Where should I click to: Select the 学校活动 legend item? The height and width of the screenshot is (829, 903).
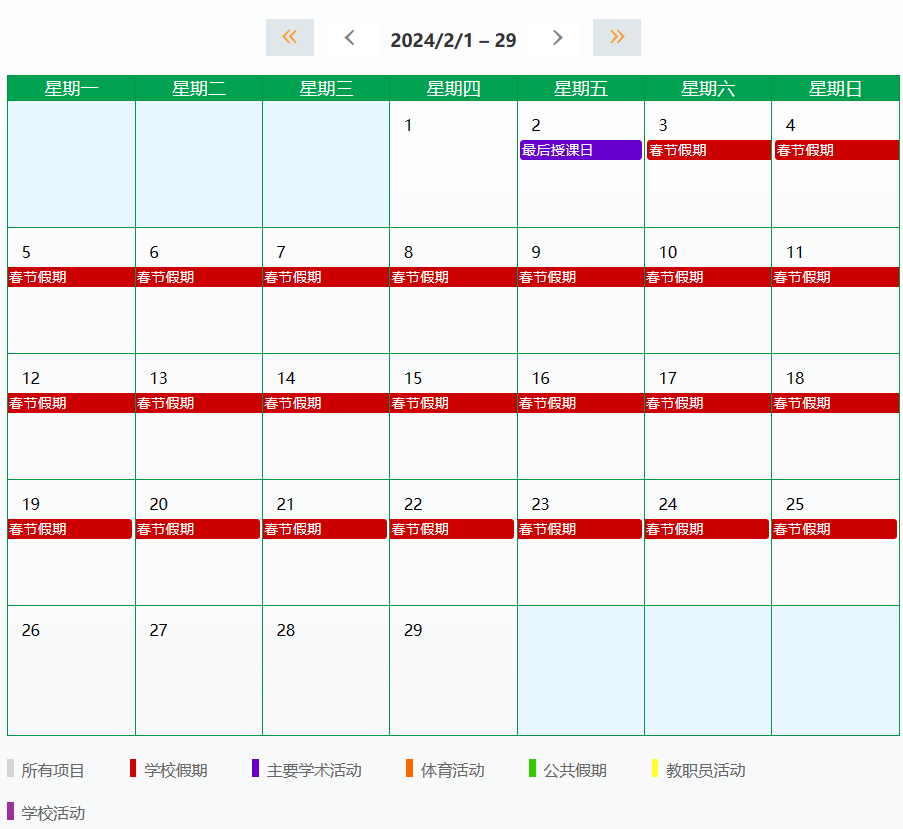point(52,813)
